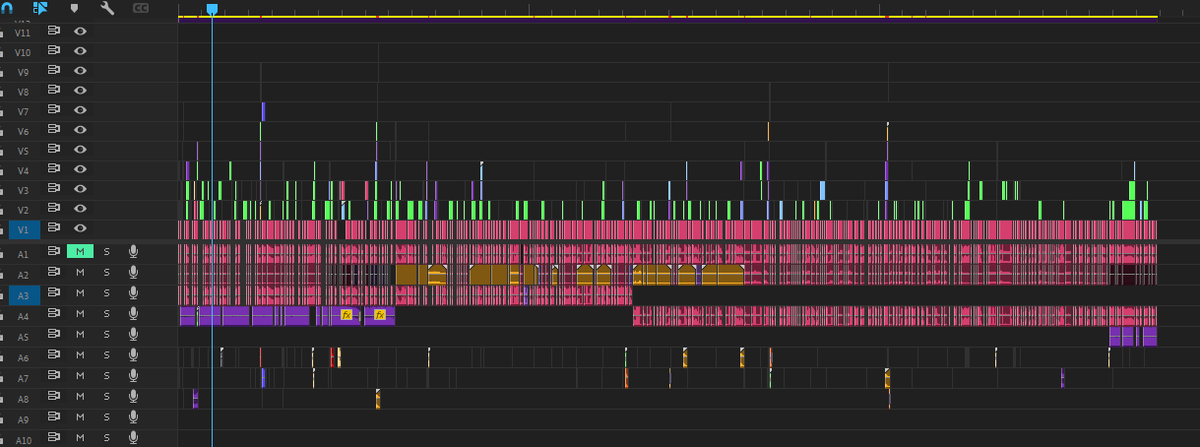Click the Add Marker icon

click(x=74, y=8)
